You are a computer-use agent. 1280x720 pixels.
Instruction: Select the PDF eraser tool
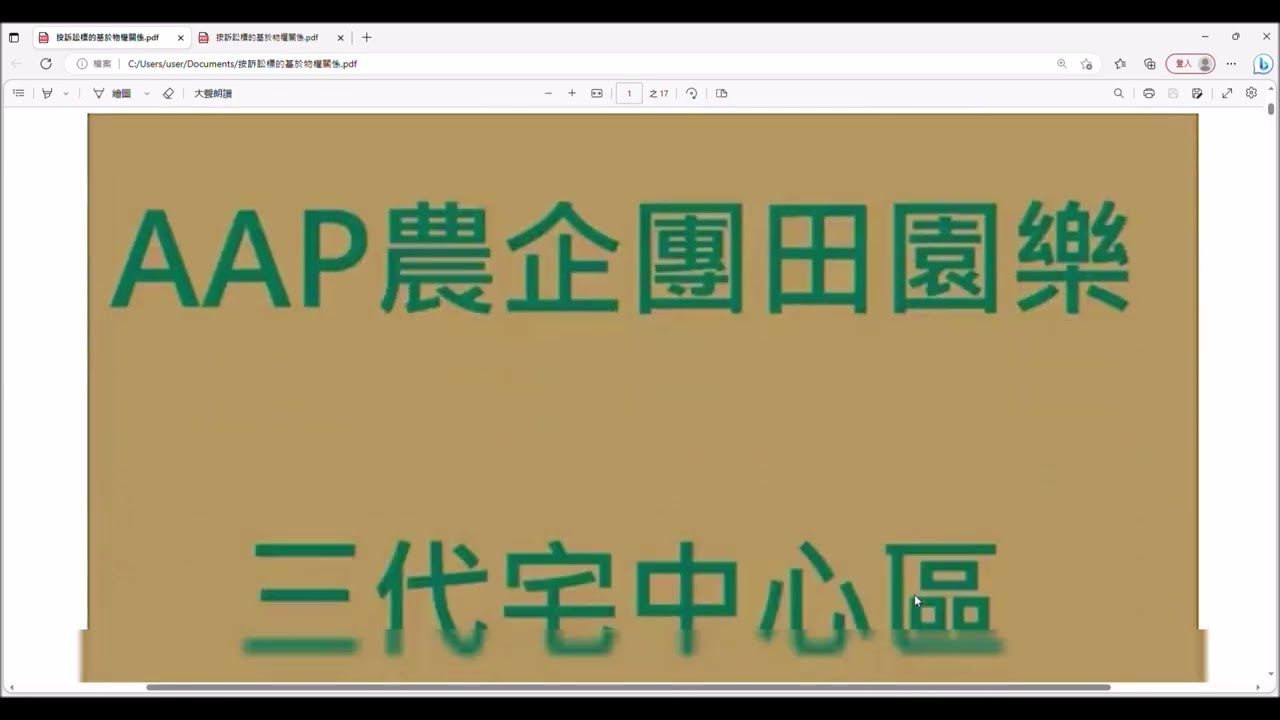168,93
